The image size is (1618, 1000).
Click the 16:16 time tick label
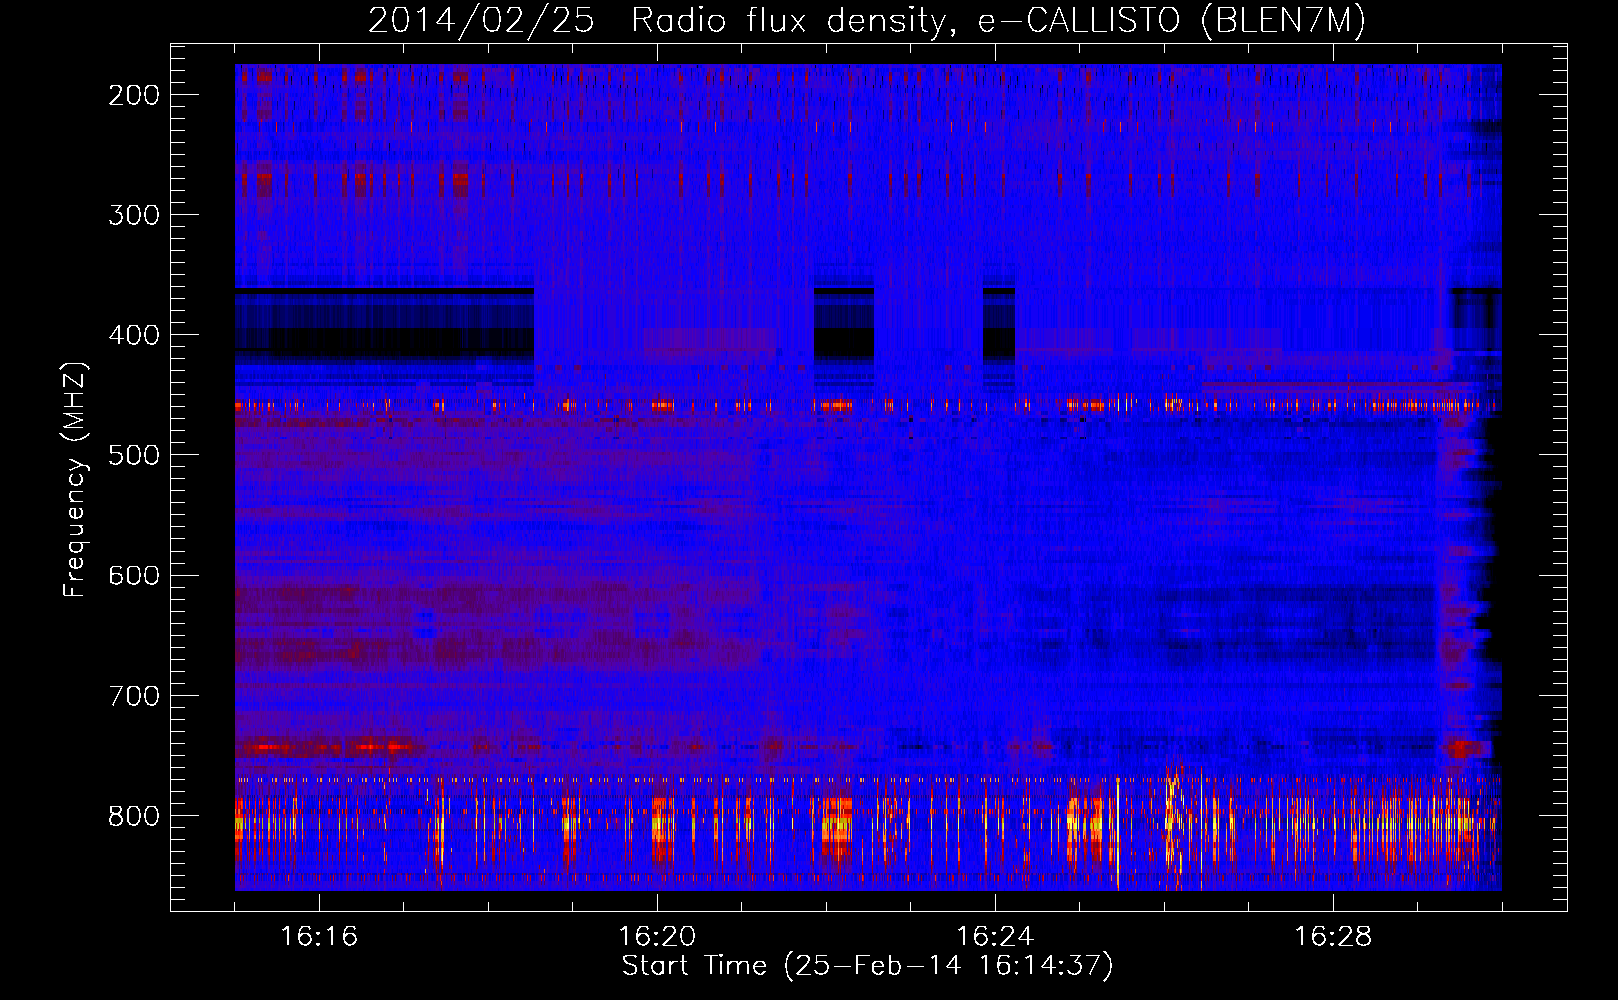coord(319,937)
